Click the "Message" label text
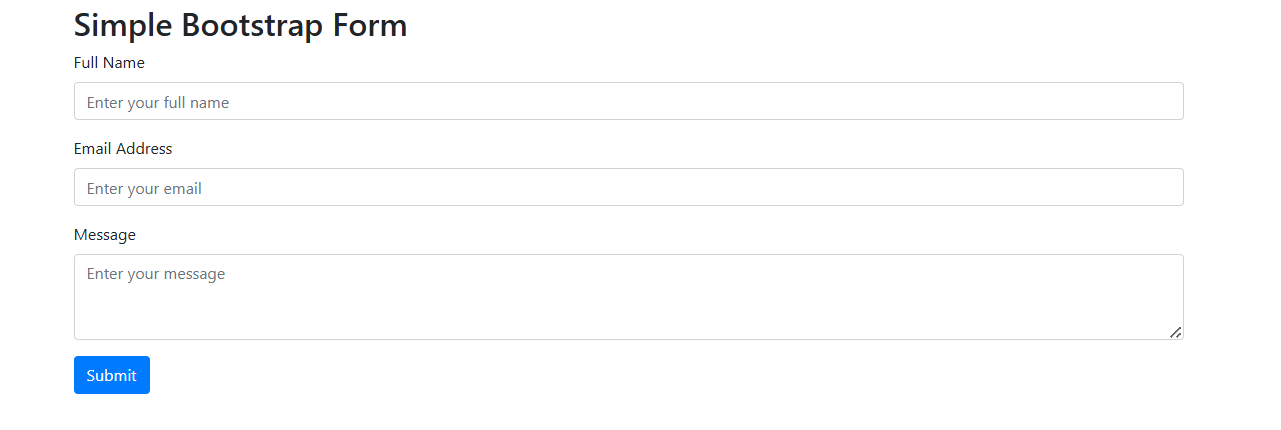The width and height of the screenshot is (1281, 430). (x=105, y=235)
